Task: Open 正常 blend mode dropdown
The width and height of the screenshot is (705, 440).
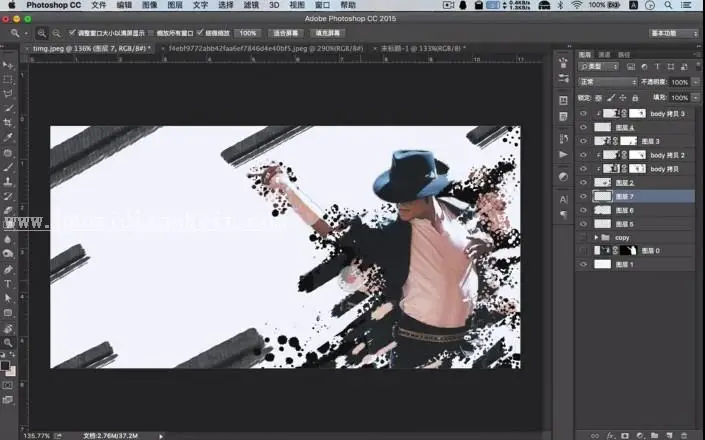Action: tap(607, 82)
